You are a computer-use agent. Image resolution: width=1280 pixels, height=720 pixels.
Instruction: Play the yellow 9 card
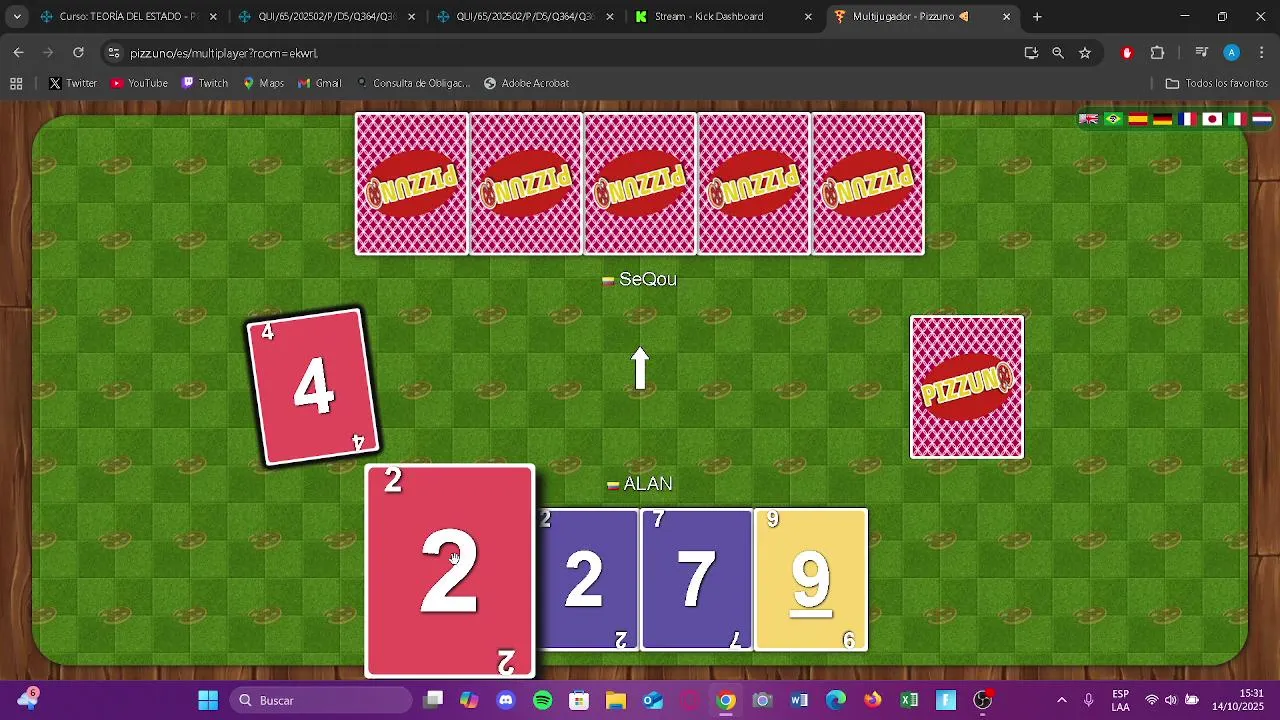click(811, 580)
